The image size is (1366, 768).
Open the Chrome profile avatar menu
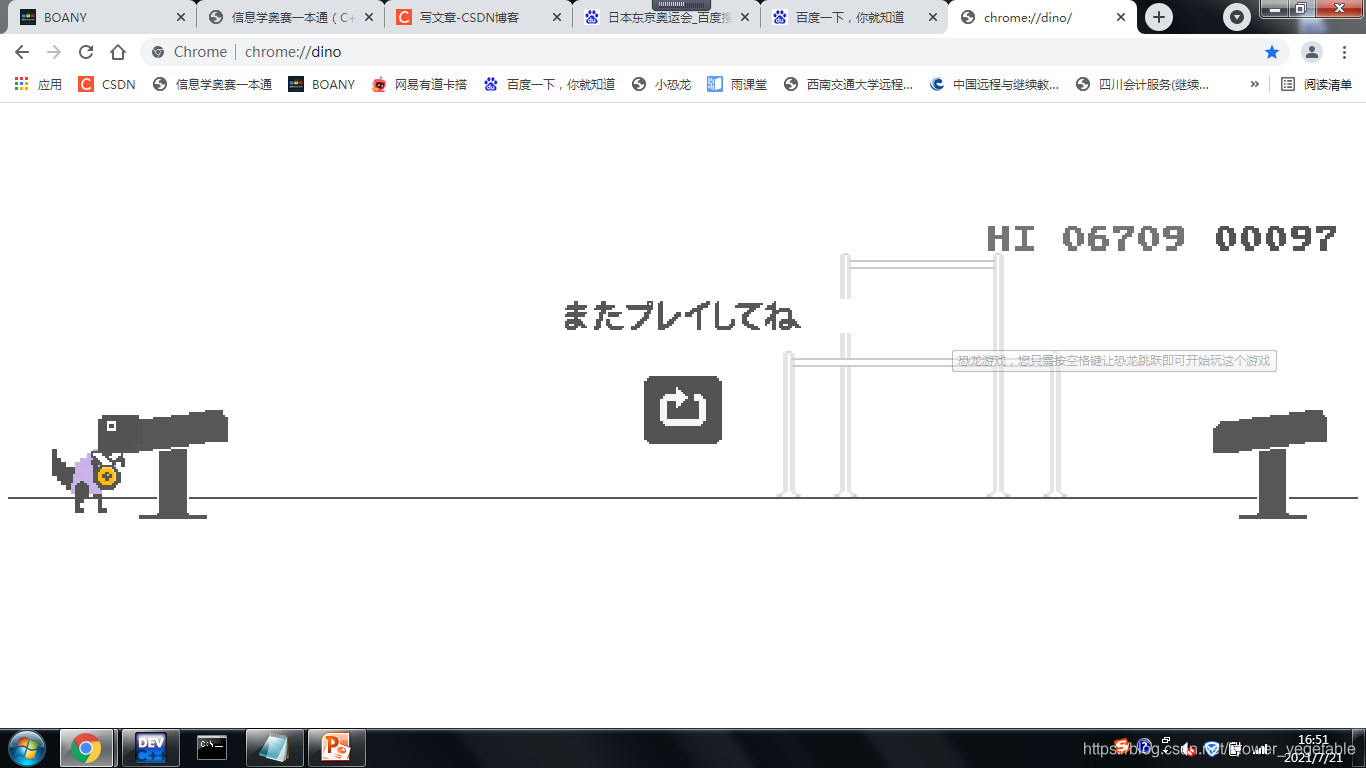tap(1312, 52)
